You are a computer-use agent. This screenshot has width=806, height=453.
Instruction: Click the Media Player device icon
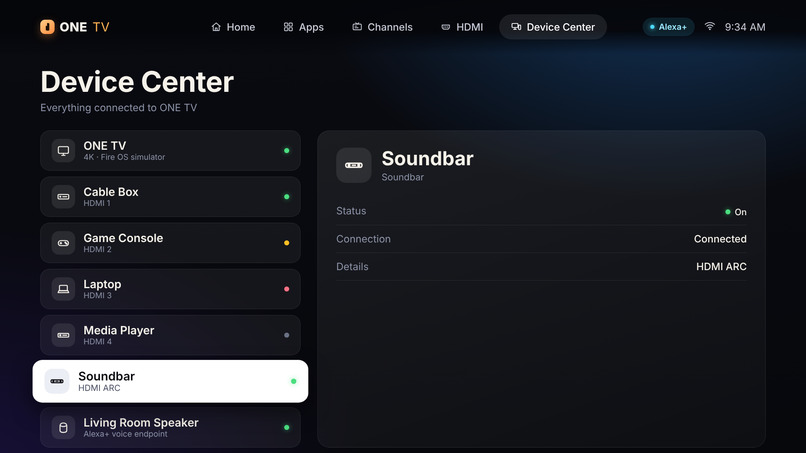63,335
